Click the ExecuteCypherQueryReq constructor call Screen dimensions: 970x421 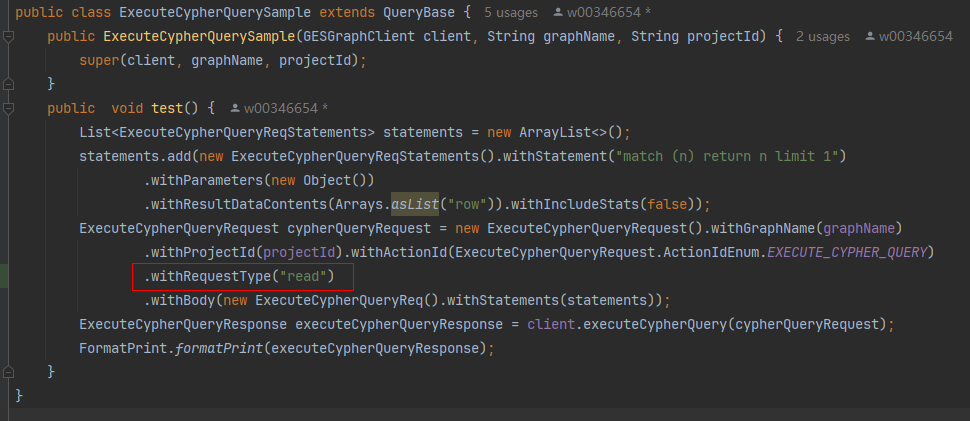(x=339, y=300)
